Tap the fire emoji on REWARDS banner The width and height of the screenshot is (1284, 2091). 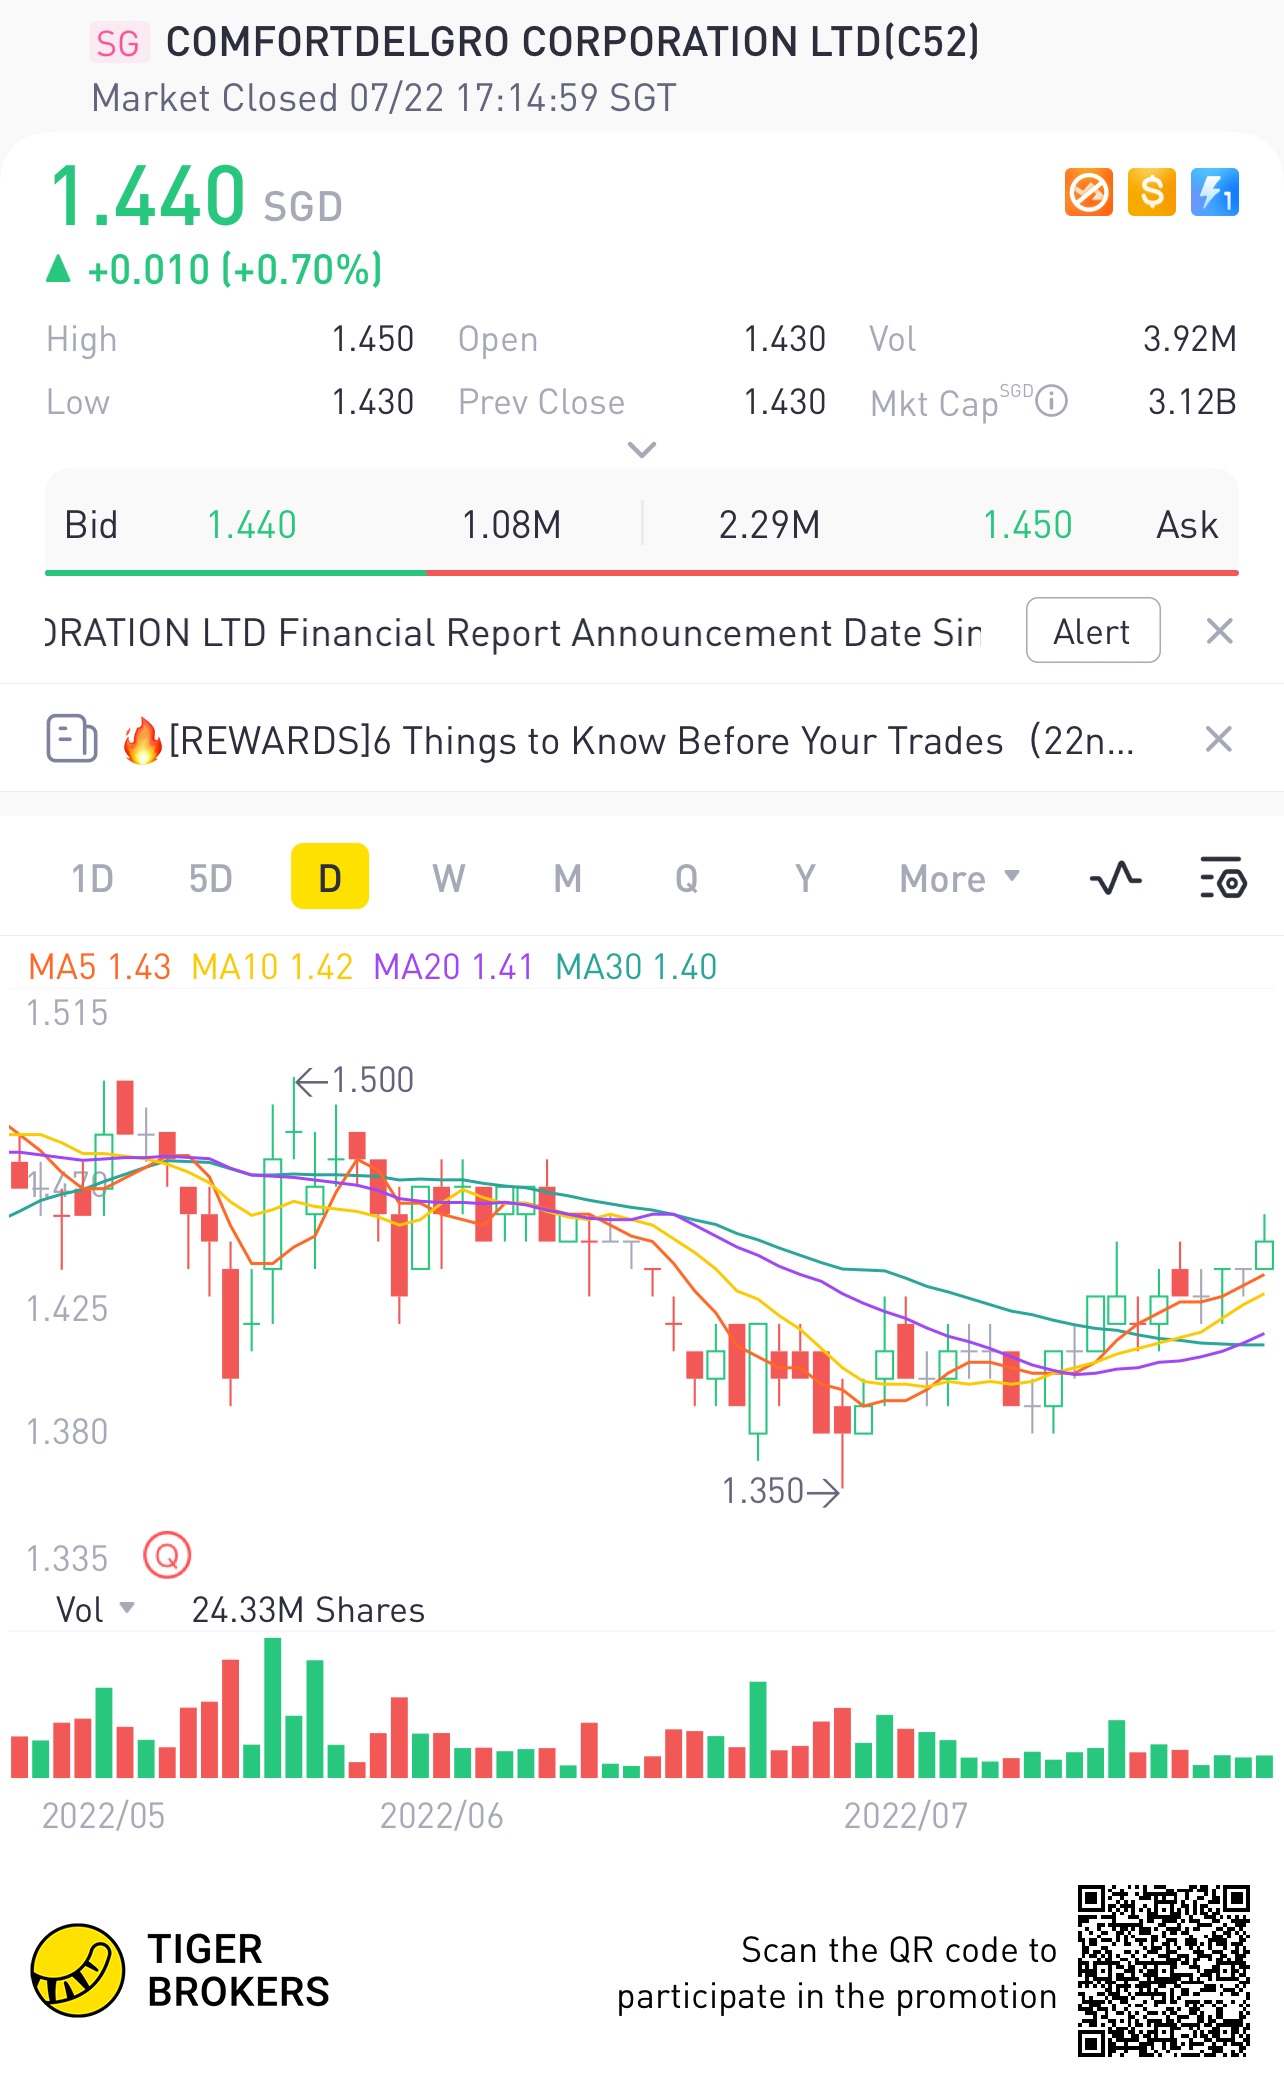(142, 740)
